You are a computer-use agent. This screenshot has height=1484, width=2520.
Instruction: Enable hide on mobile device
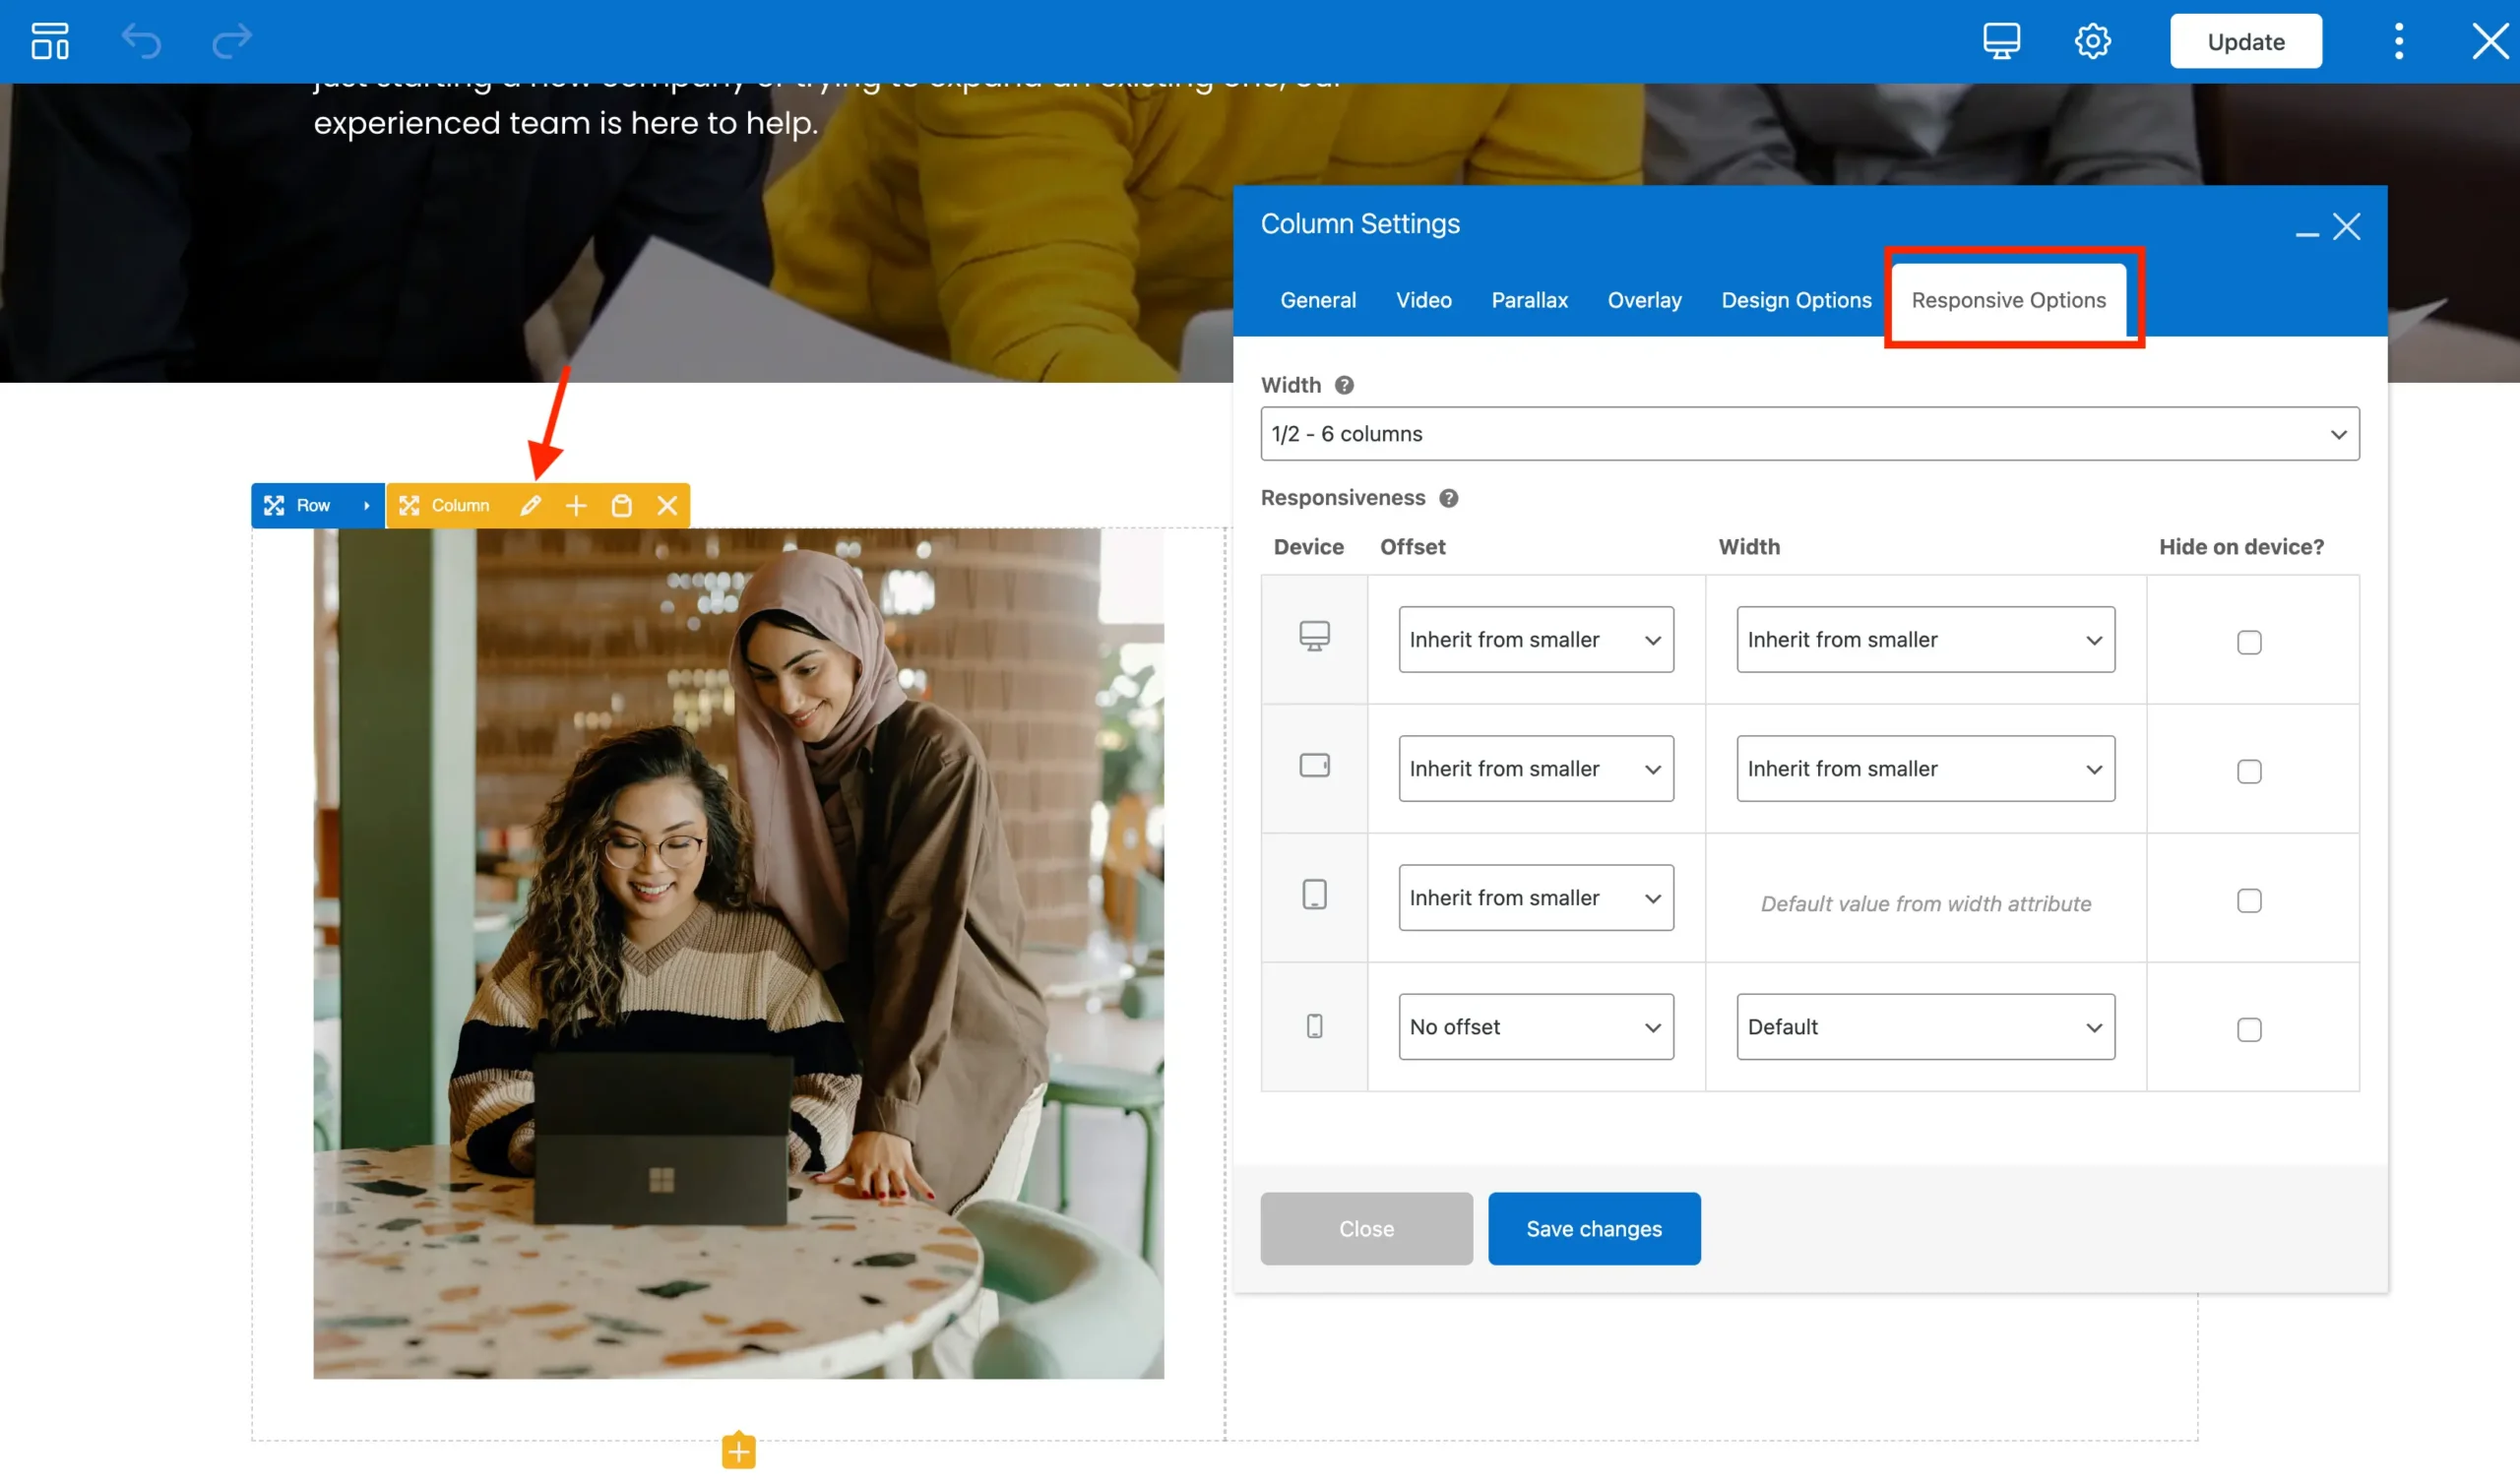pos(2250,1029)
